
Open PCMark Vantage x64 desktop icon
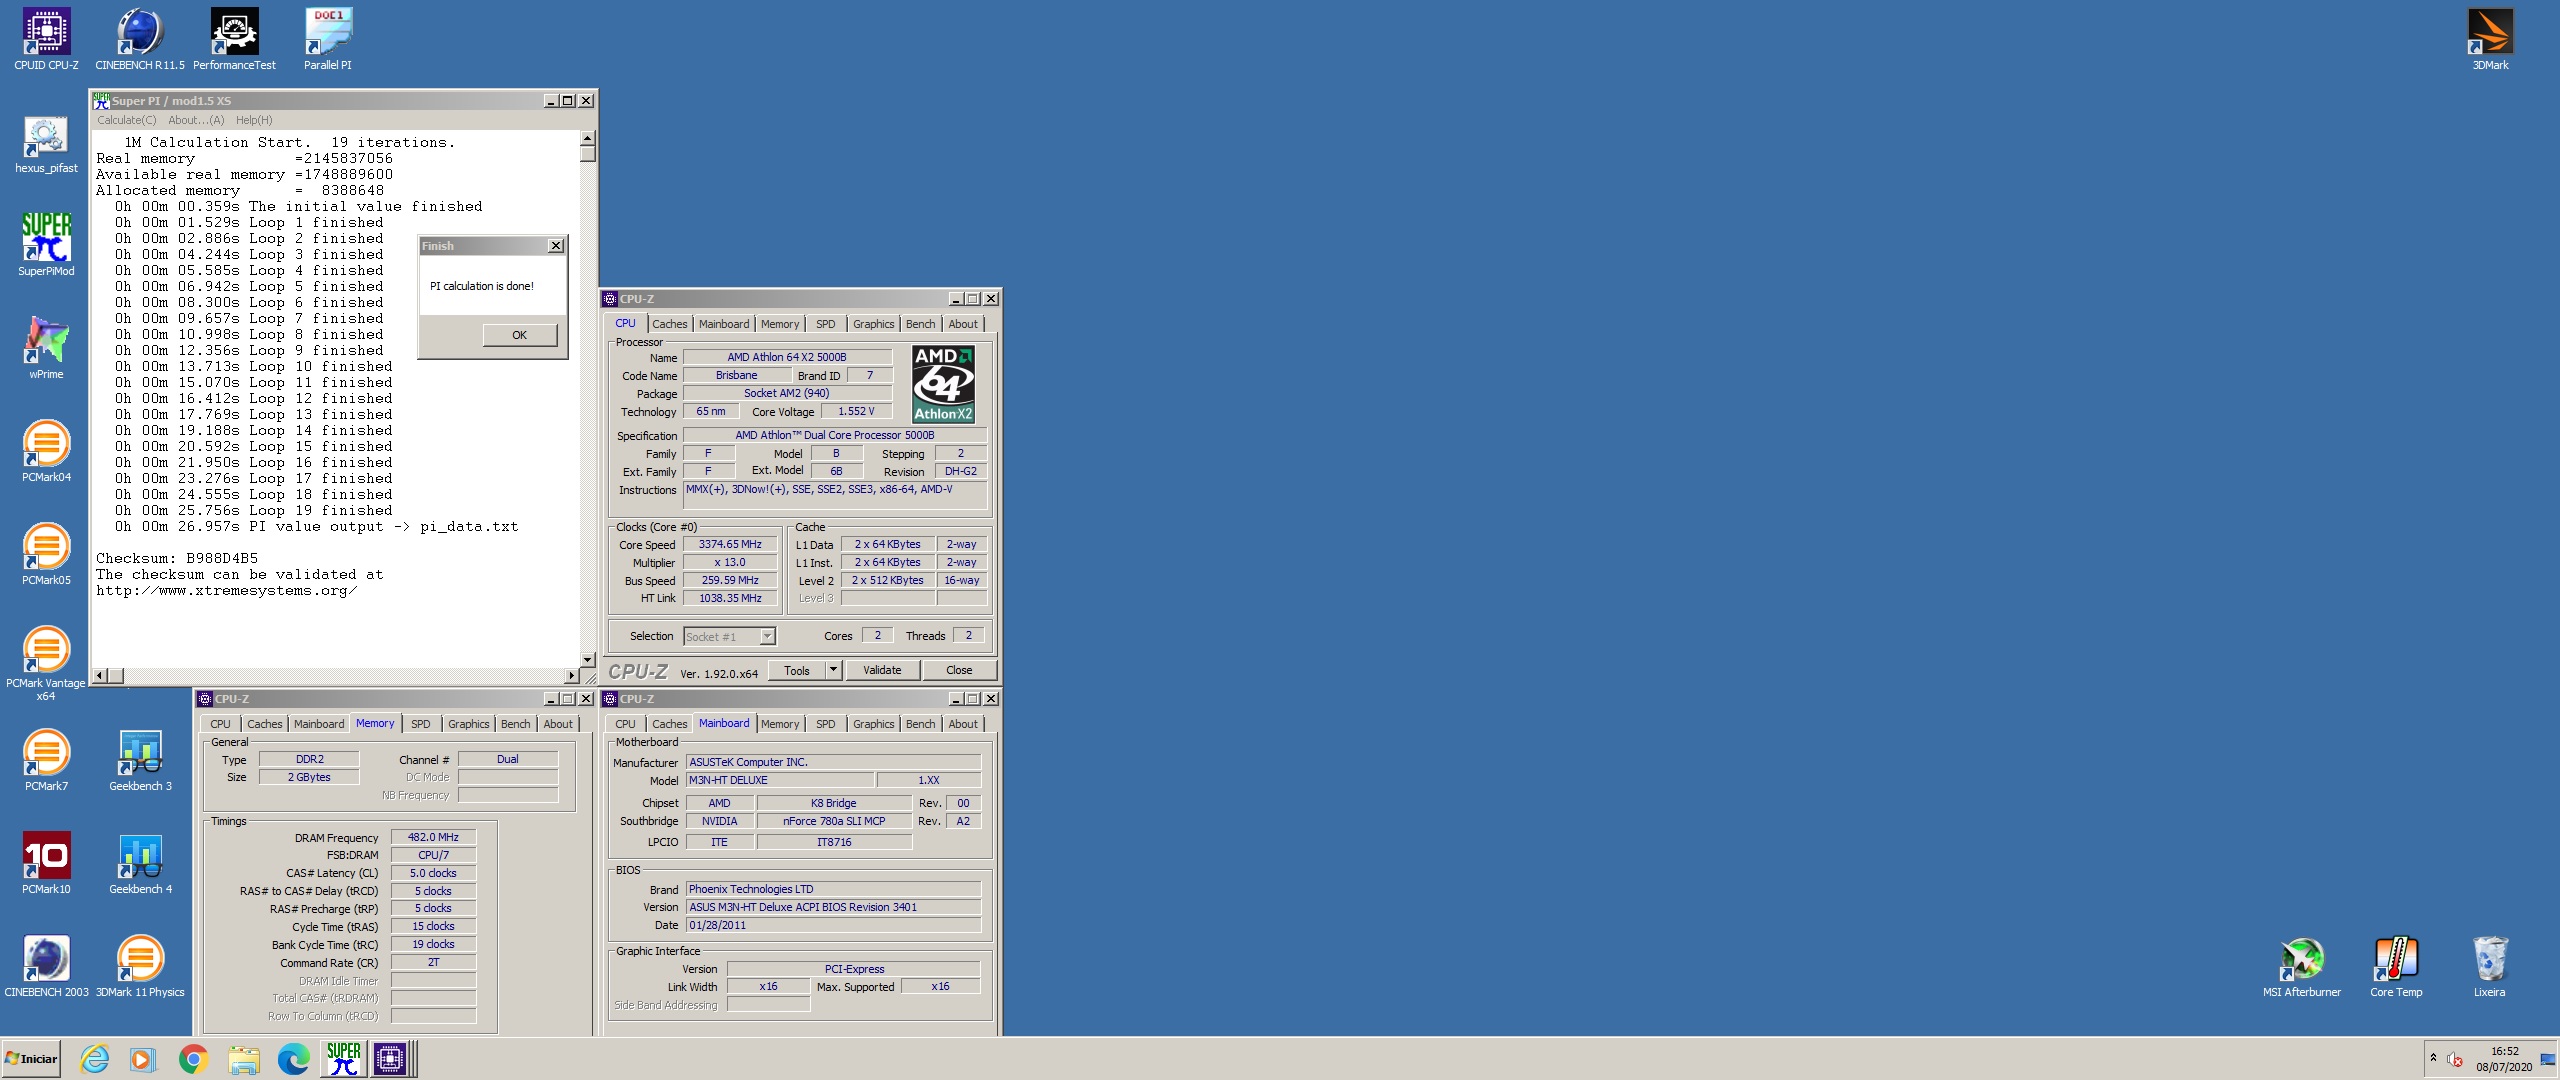pyautogui.click(x=46, y=663)
